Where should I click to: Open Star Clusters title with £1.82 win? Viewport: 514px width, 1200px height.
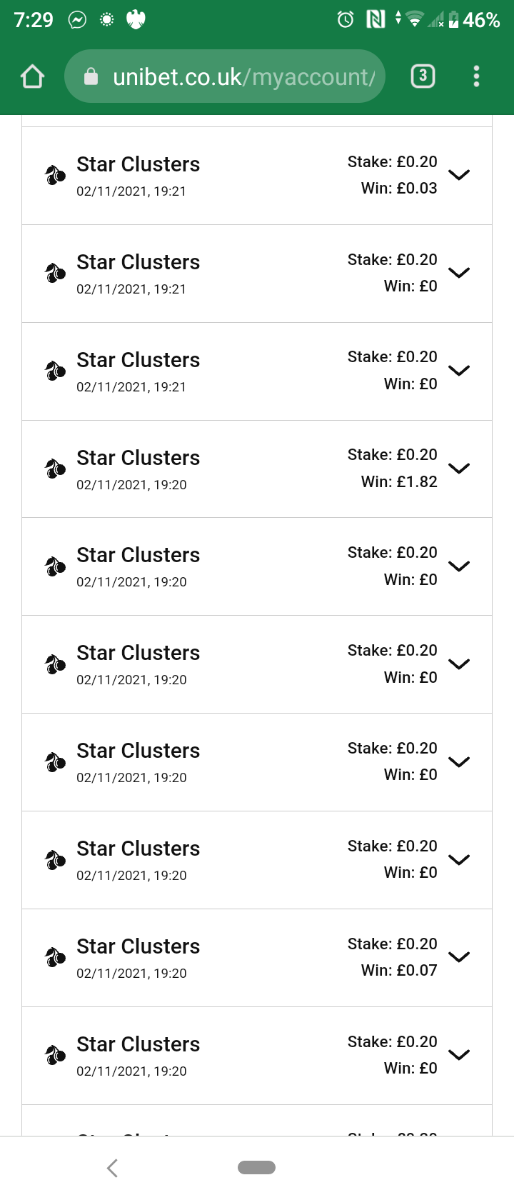138,458
